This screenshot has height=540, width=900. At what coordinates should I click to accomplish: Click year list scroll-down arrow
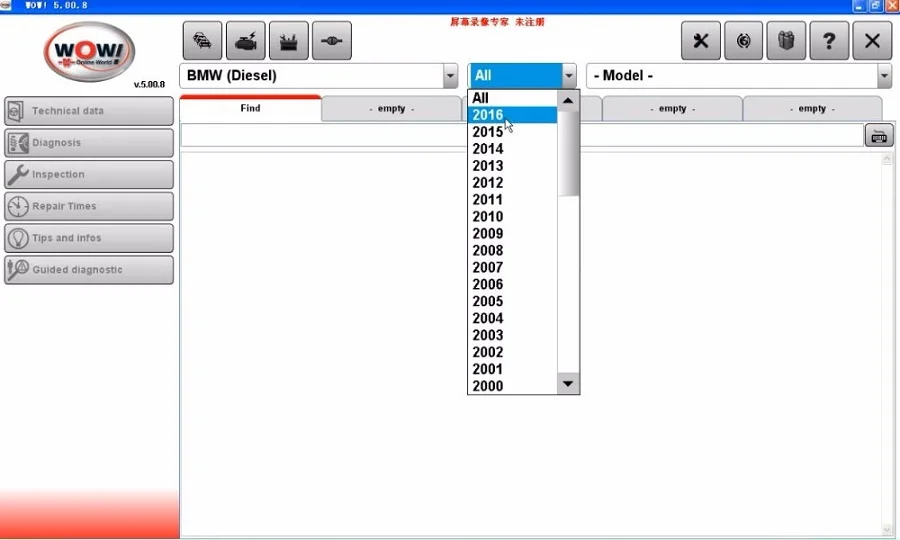568,383
